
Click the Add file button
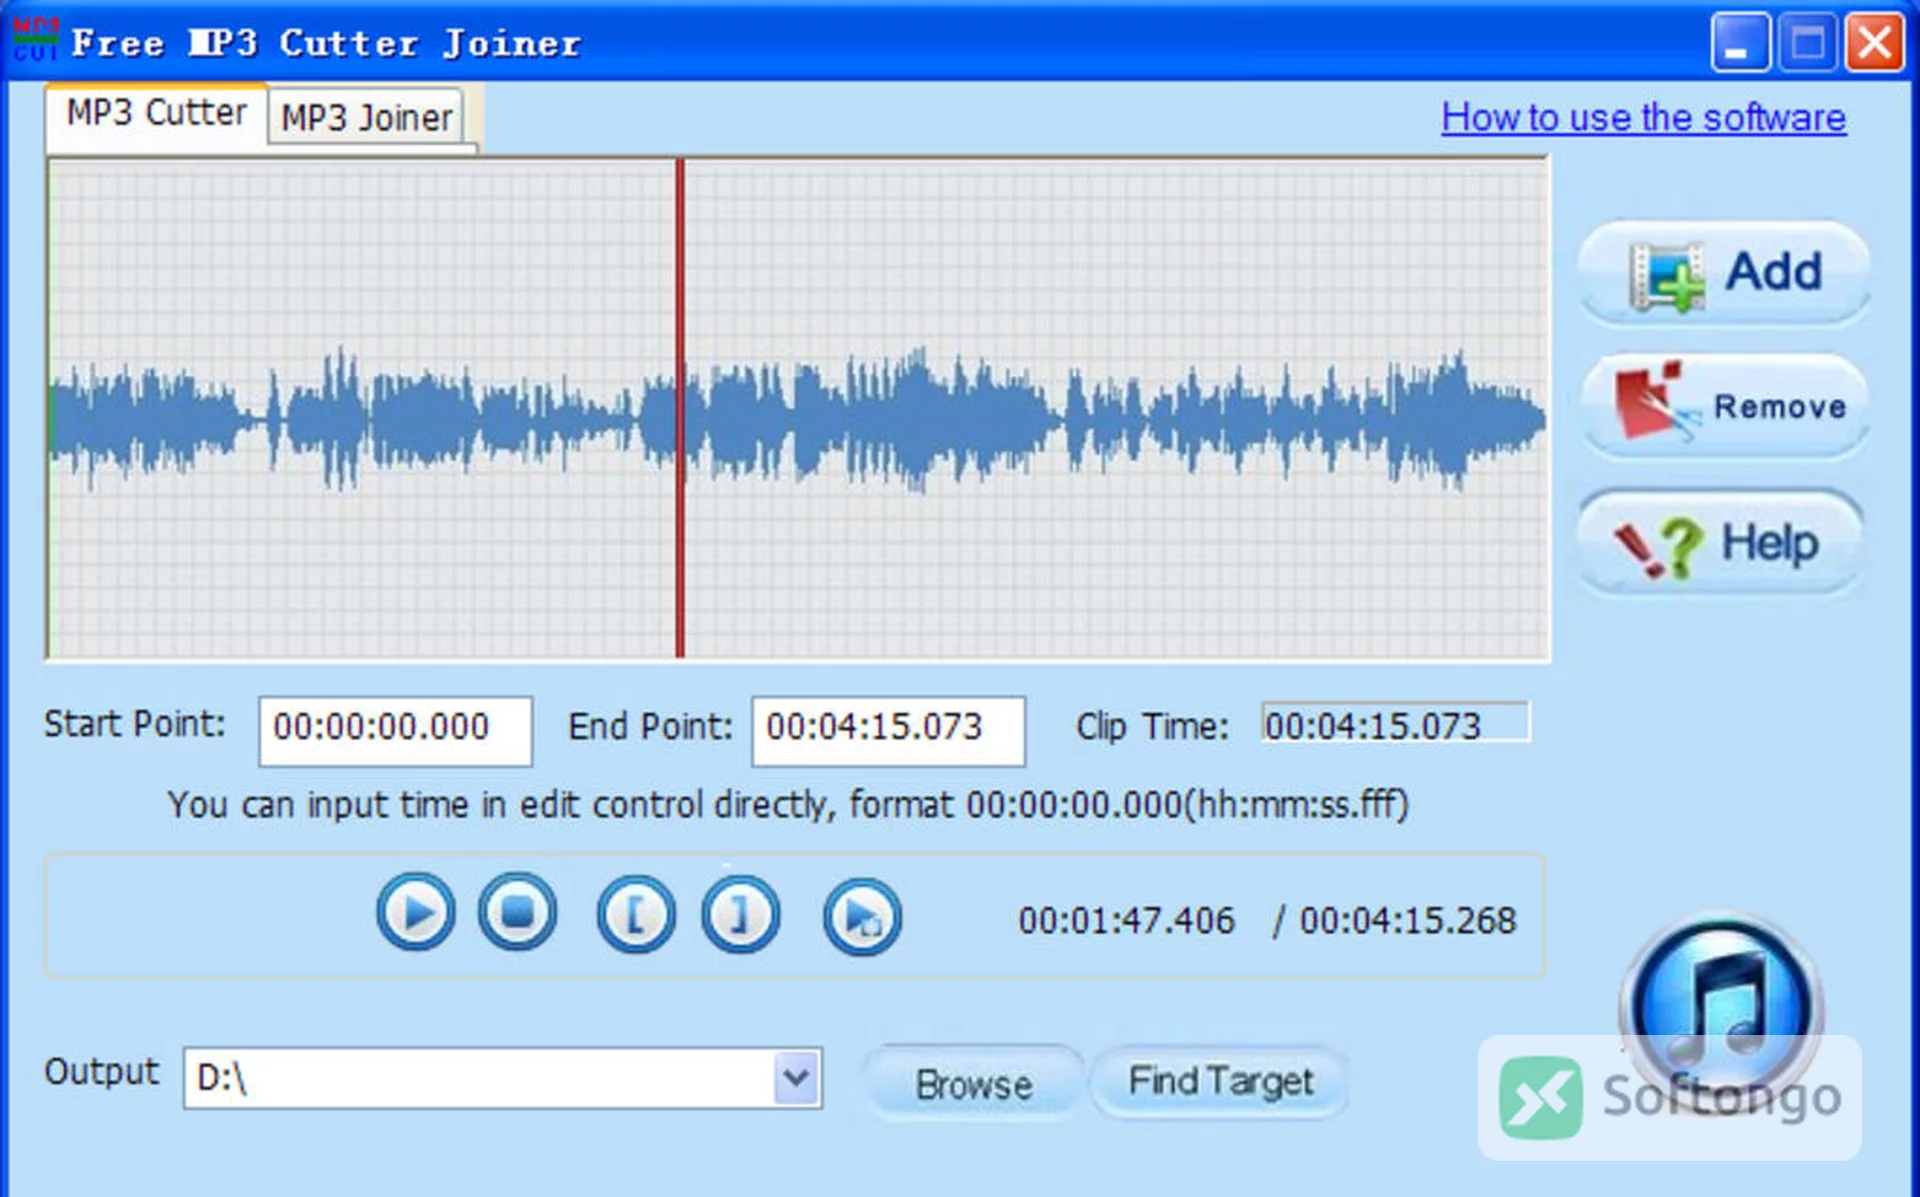pyautogui.click(x=1724, y=273)
